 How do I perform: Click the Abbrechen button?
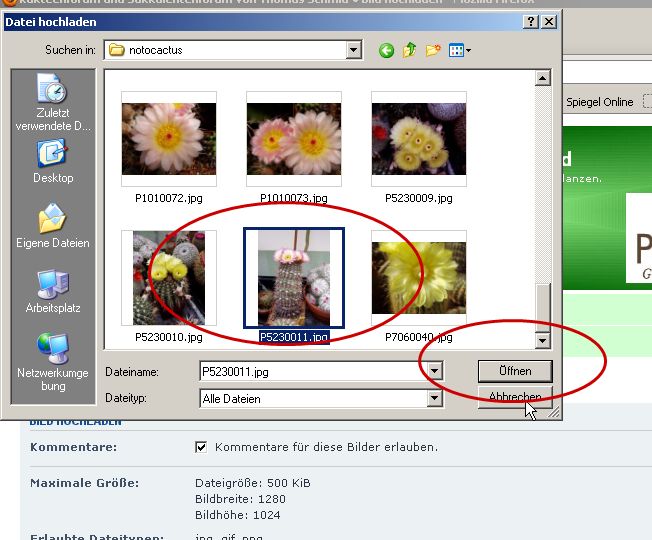[515, 397]
